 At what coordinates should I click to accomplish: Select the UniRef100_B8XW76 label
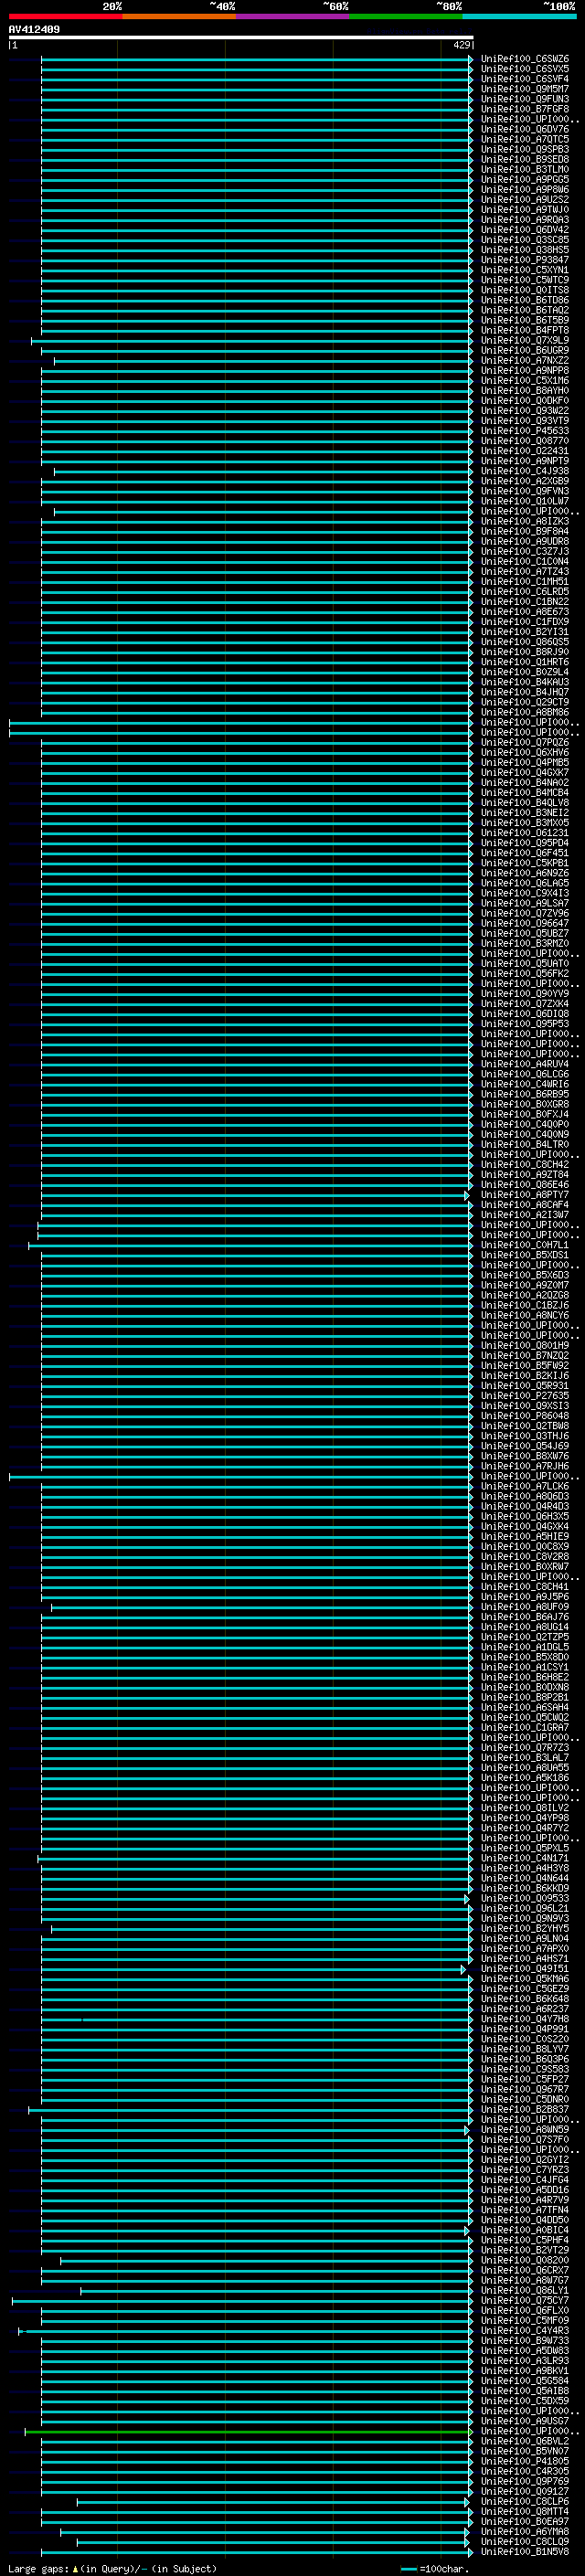(525, 1456)
